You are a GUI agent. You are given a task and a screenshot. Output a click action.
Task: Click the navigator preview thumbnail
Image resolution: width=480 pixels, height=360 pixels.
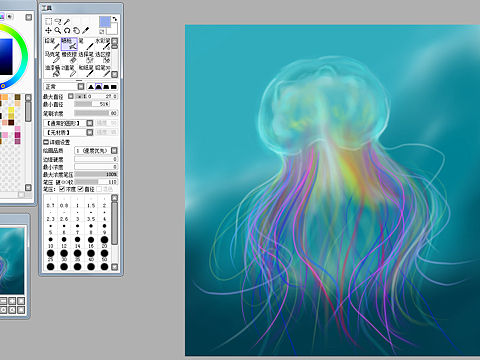(12, 261)
